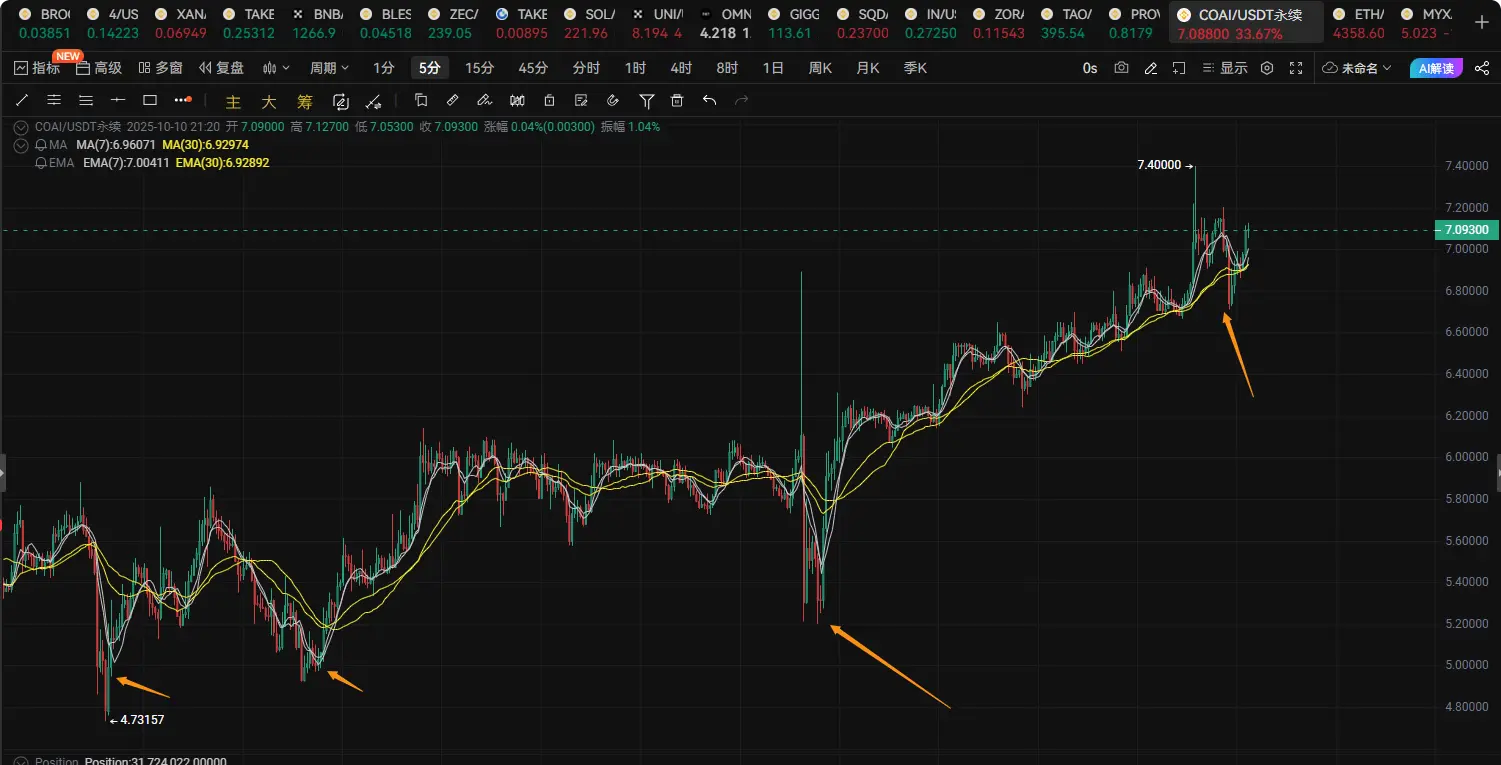Open the candlestick chart type dropdown

point(275,68)
